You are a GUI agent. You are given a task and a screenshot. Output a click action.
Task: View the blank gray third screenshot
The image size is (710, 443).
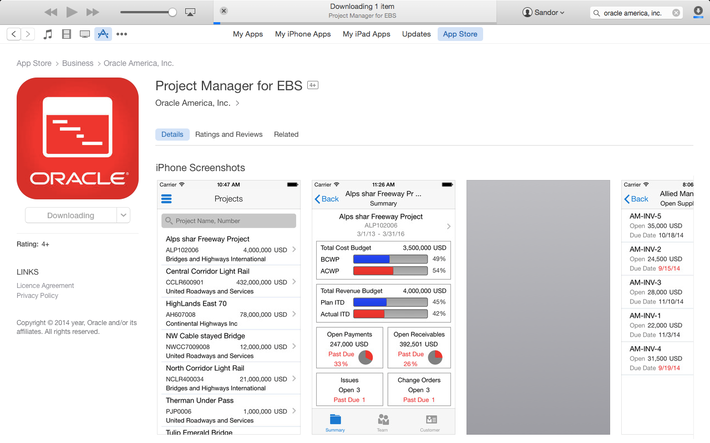tap(538, 308)
